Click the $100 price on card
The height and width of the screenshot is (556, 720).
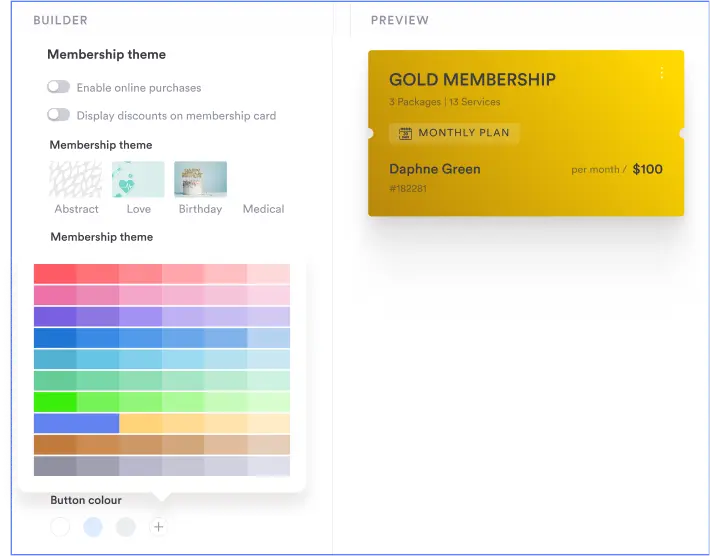click(x=647, y=169)
